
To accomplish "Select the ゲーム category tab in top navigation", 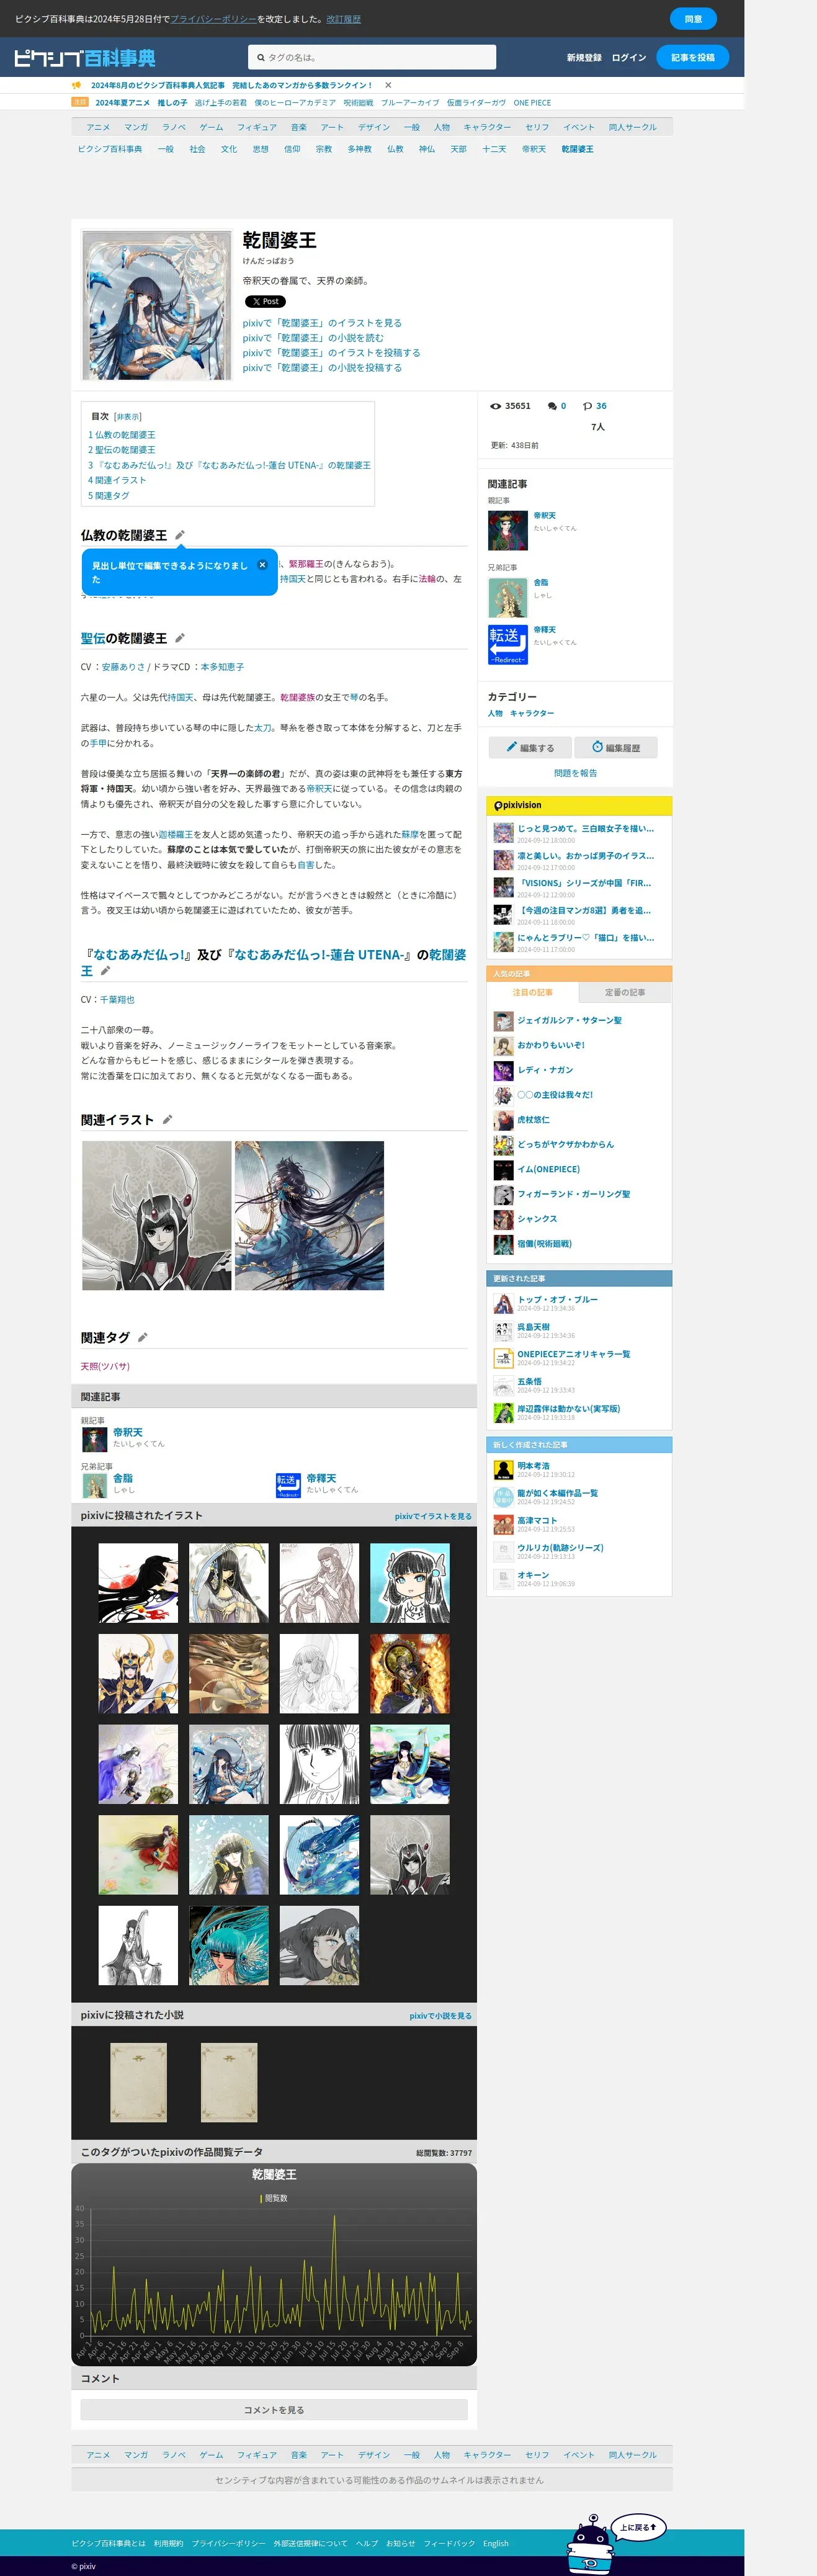I will pos(211,127).
